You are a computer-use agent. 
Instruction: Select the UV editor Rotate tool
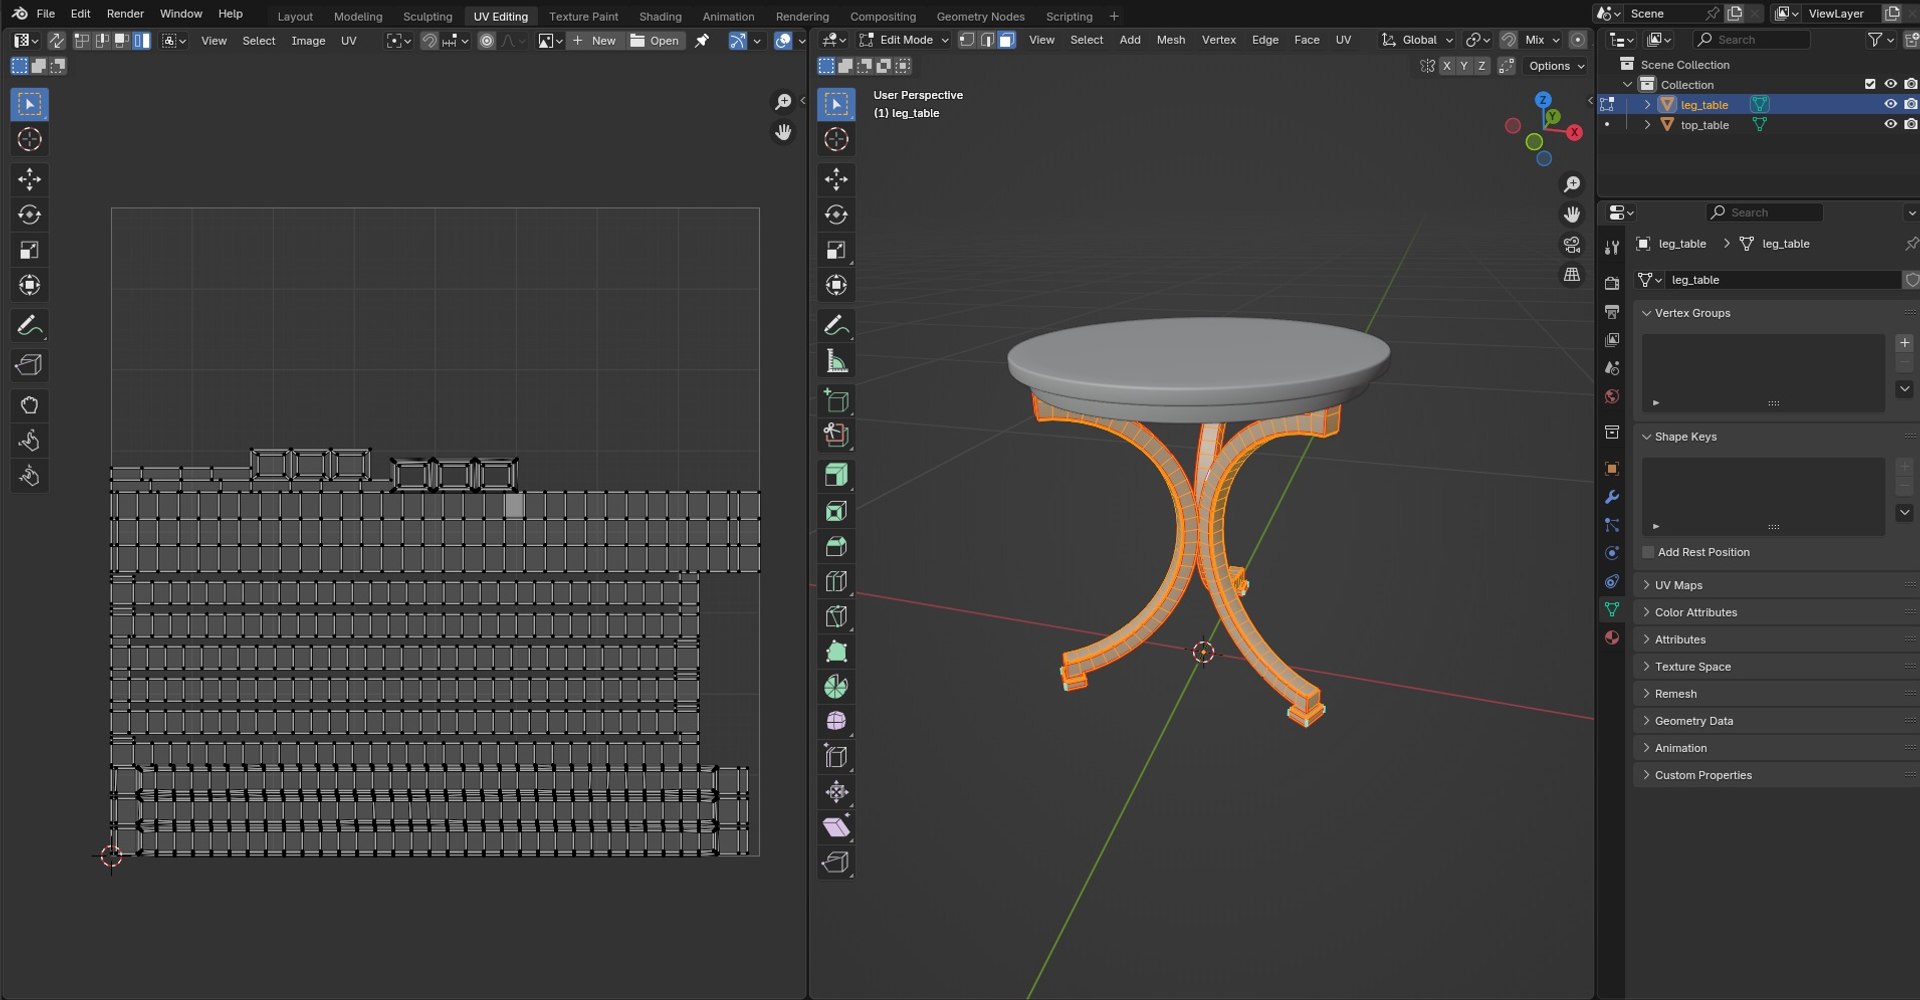click(x=29, y=215)
